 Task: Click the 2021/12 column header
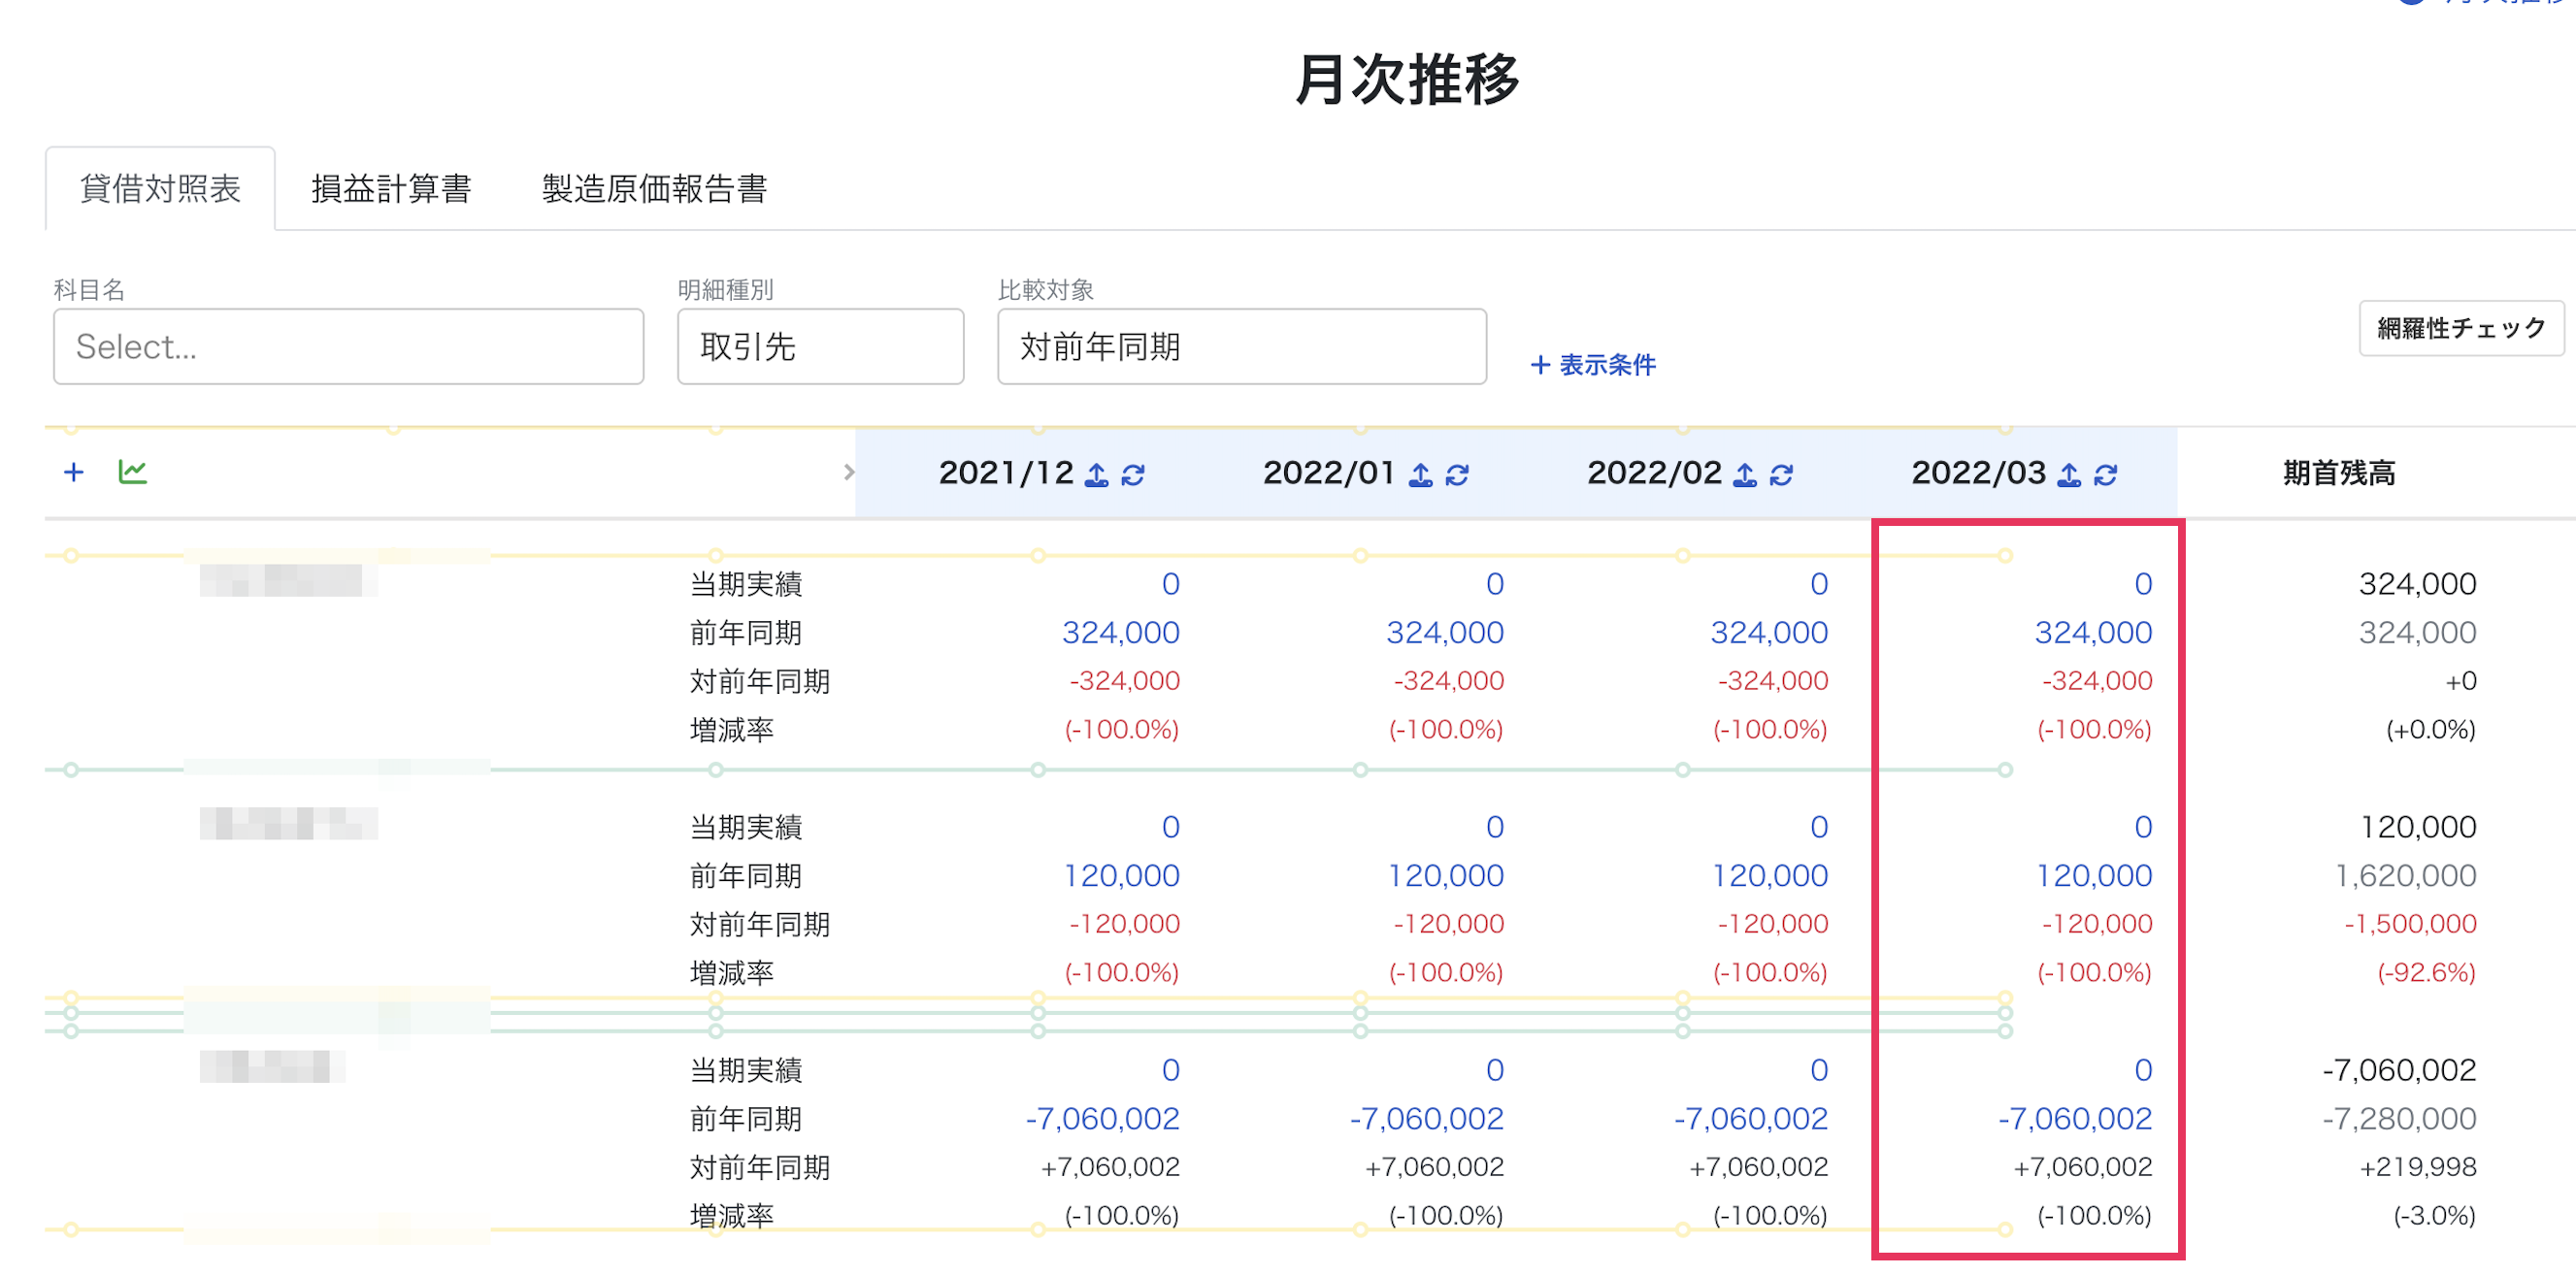point(1006,472)
